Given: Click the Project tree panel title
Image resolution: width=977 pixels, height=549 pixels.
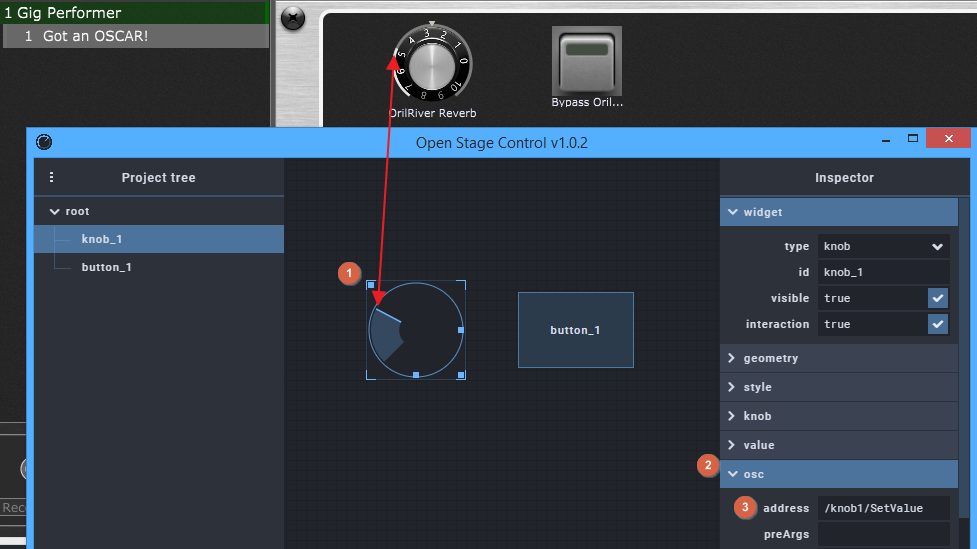Looking at the screenshot, I should (158, 178).
